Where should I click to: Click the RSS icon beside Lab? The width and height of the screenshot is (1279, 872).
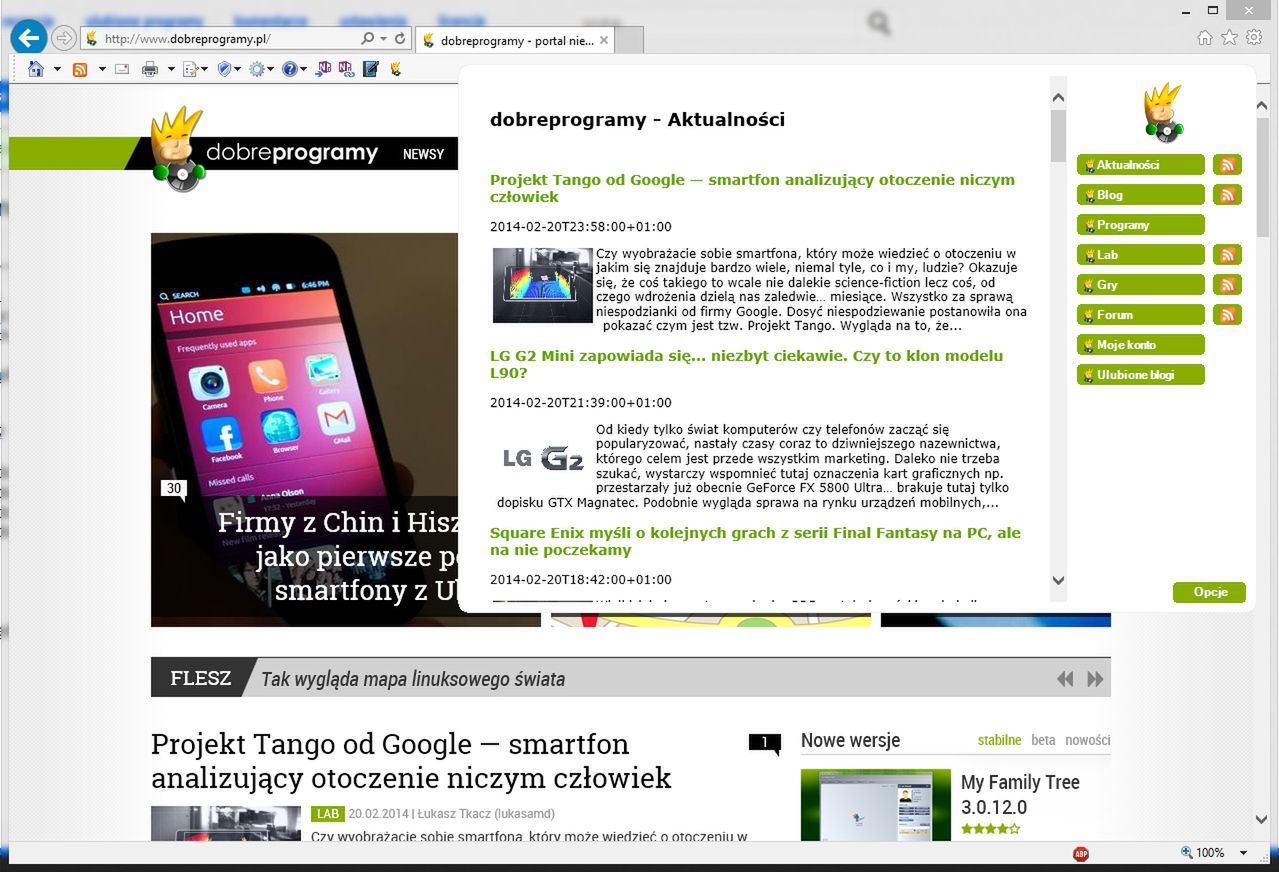tap(1228, 255)
